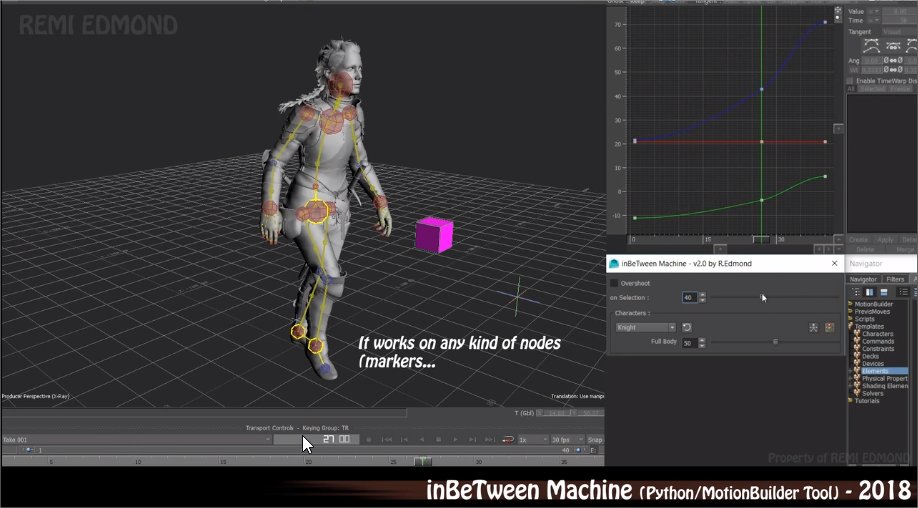Screen dimensions: 918x508
Task: Go to the start of the take
Action: click(387, 440)
